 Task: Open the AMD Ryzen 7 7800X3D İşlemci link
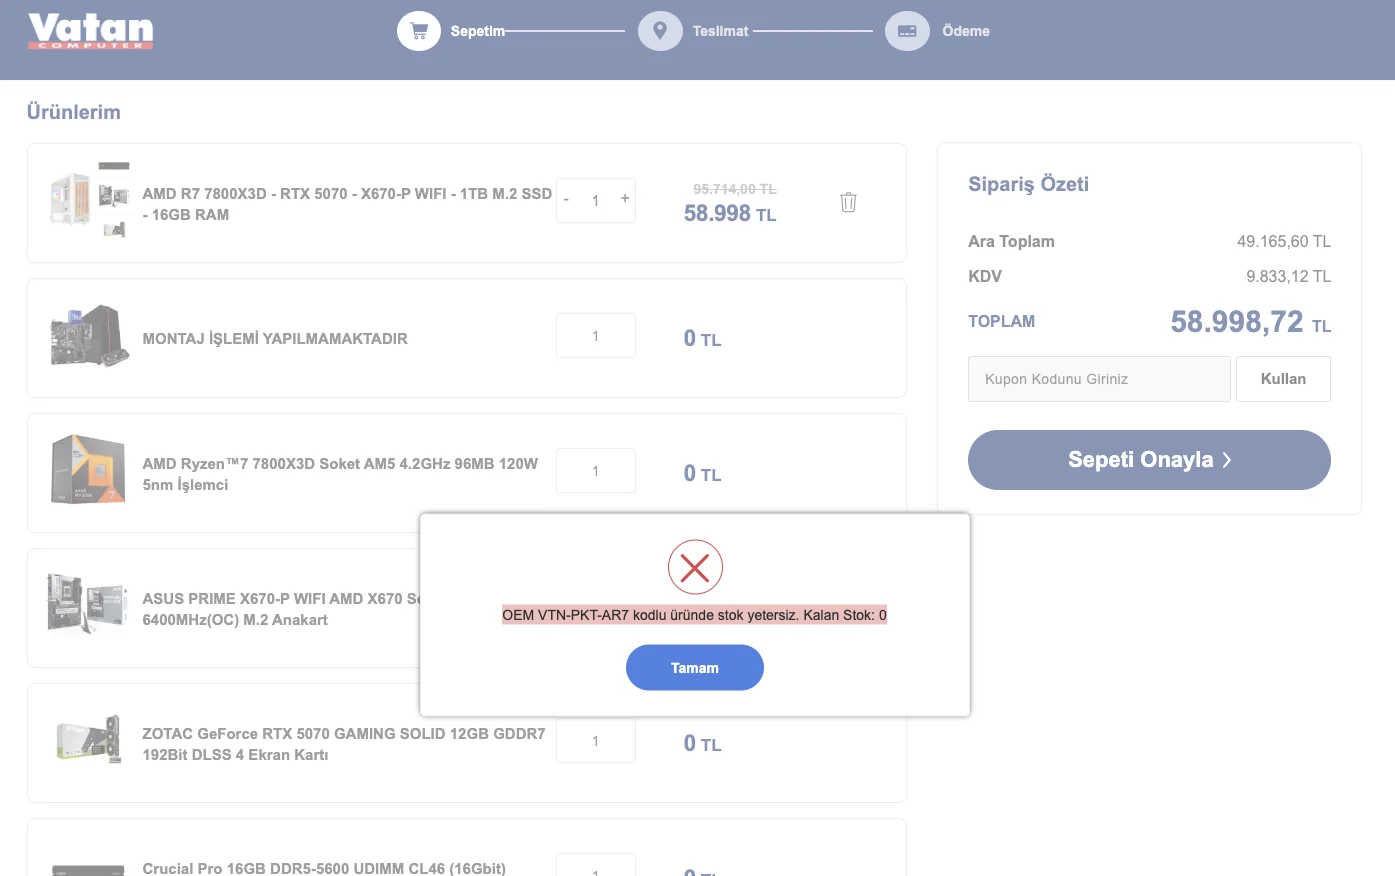(340, 474)
